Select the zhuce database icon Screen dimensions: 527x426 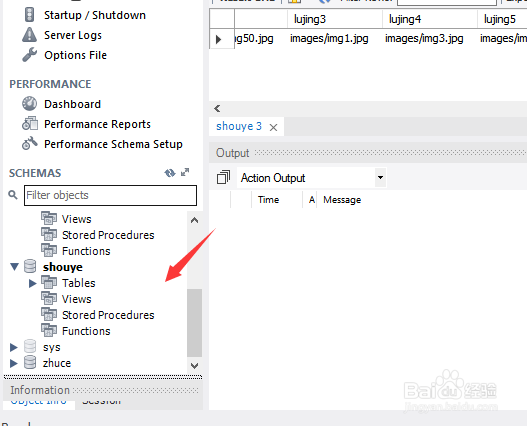tap(30, 362)
